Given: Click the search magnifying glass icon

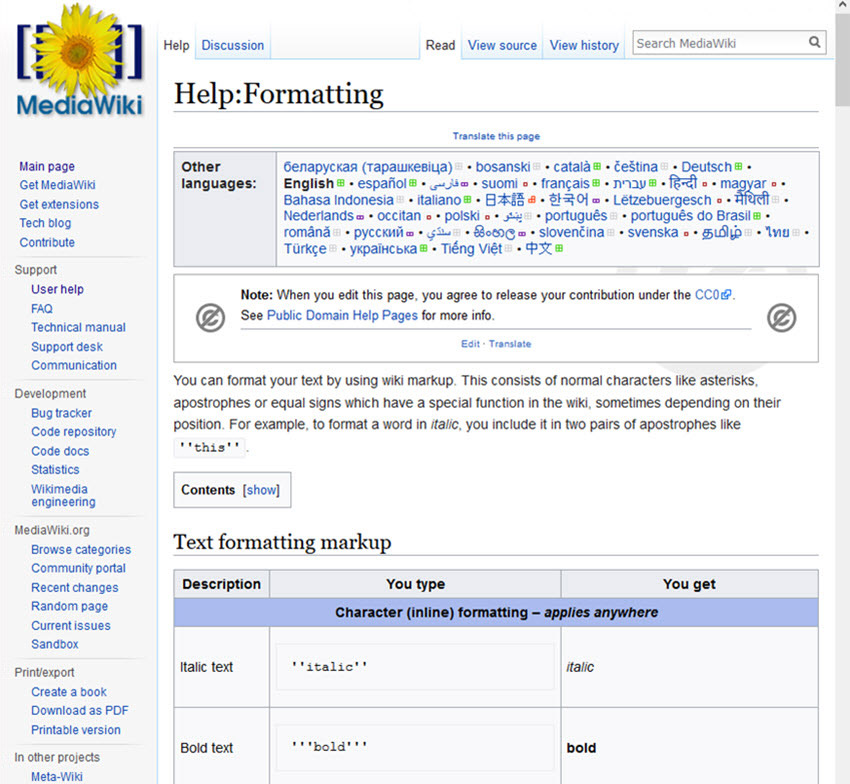Looking at the screenshot, I should [x=813, y=43].
